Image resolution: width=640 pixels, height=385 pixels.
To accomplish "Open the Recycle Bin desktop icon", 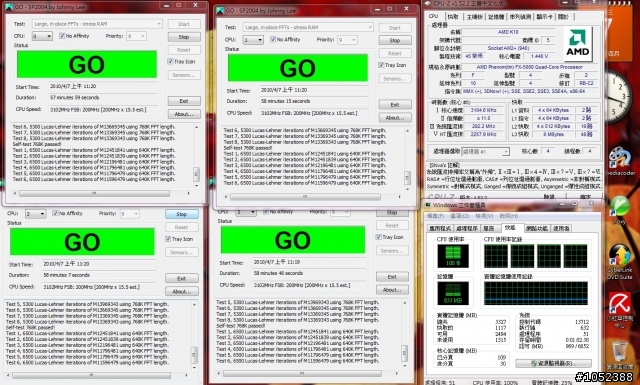I will tap(620, 355).
